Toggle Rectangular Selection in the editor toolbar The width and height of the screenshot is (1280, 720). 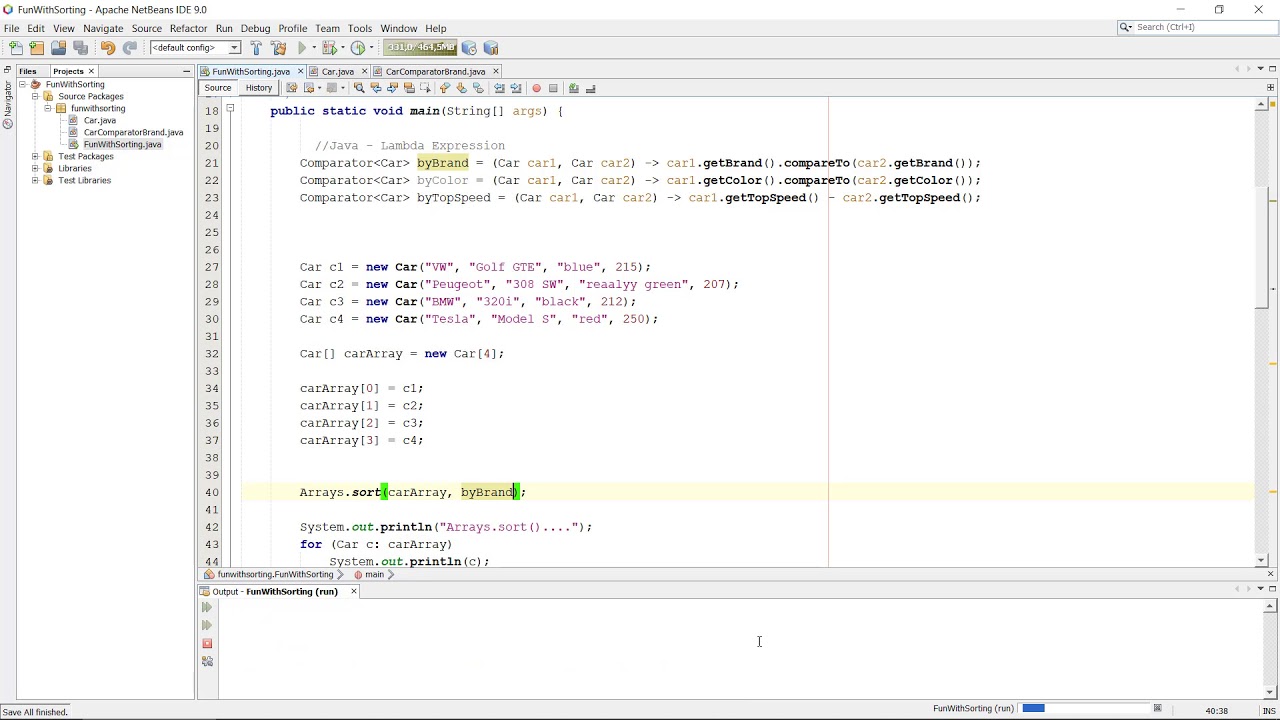425,88
